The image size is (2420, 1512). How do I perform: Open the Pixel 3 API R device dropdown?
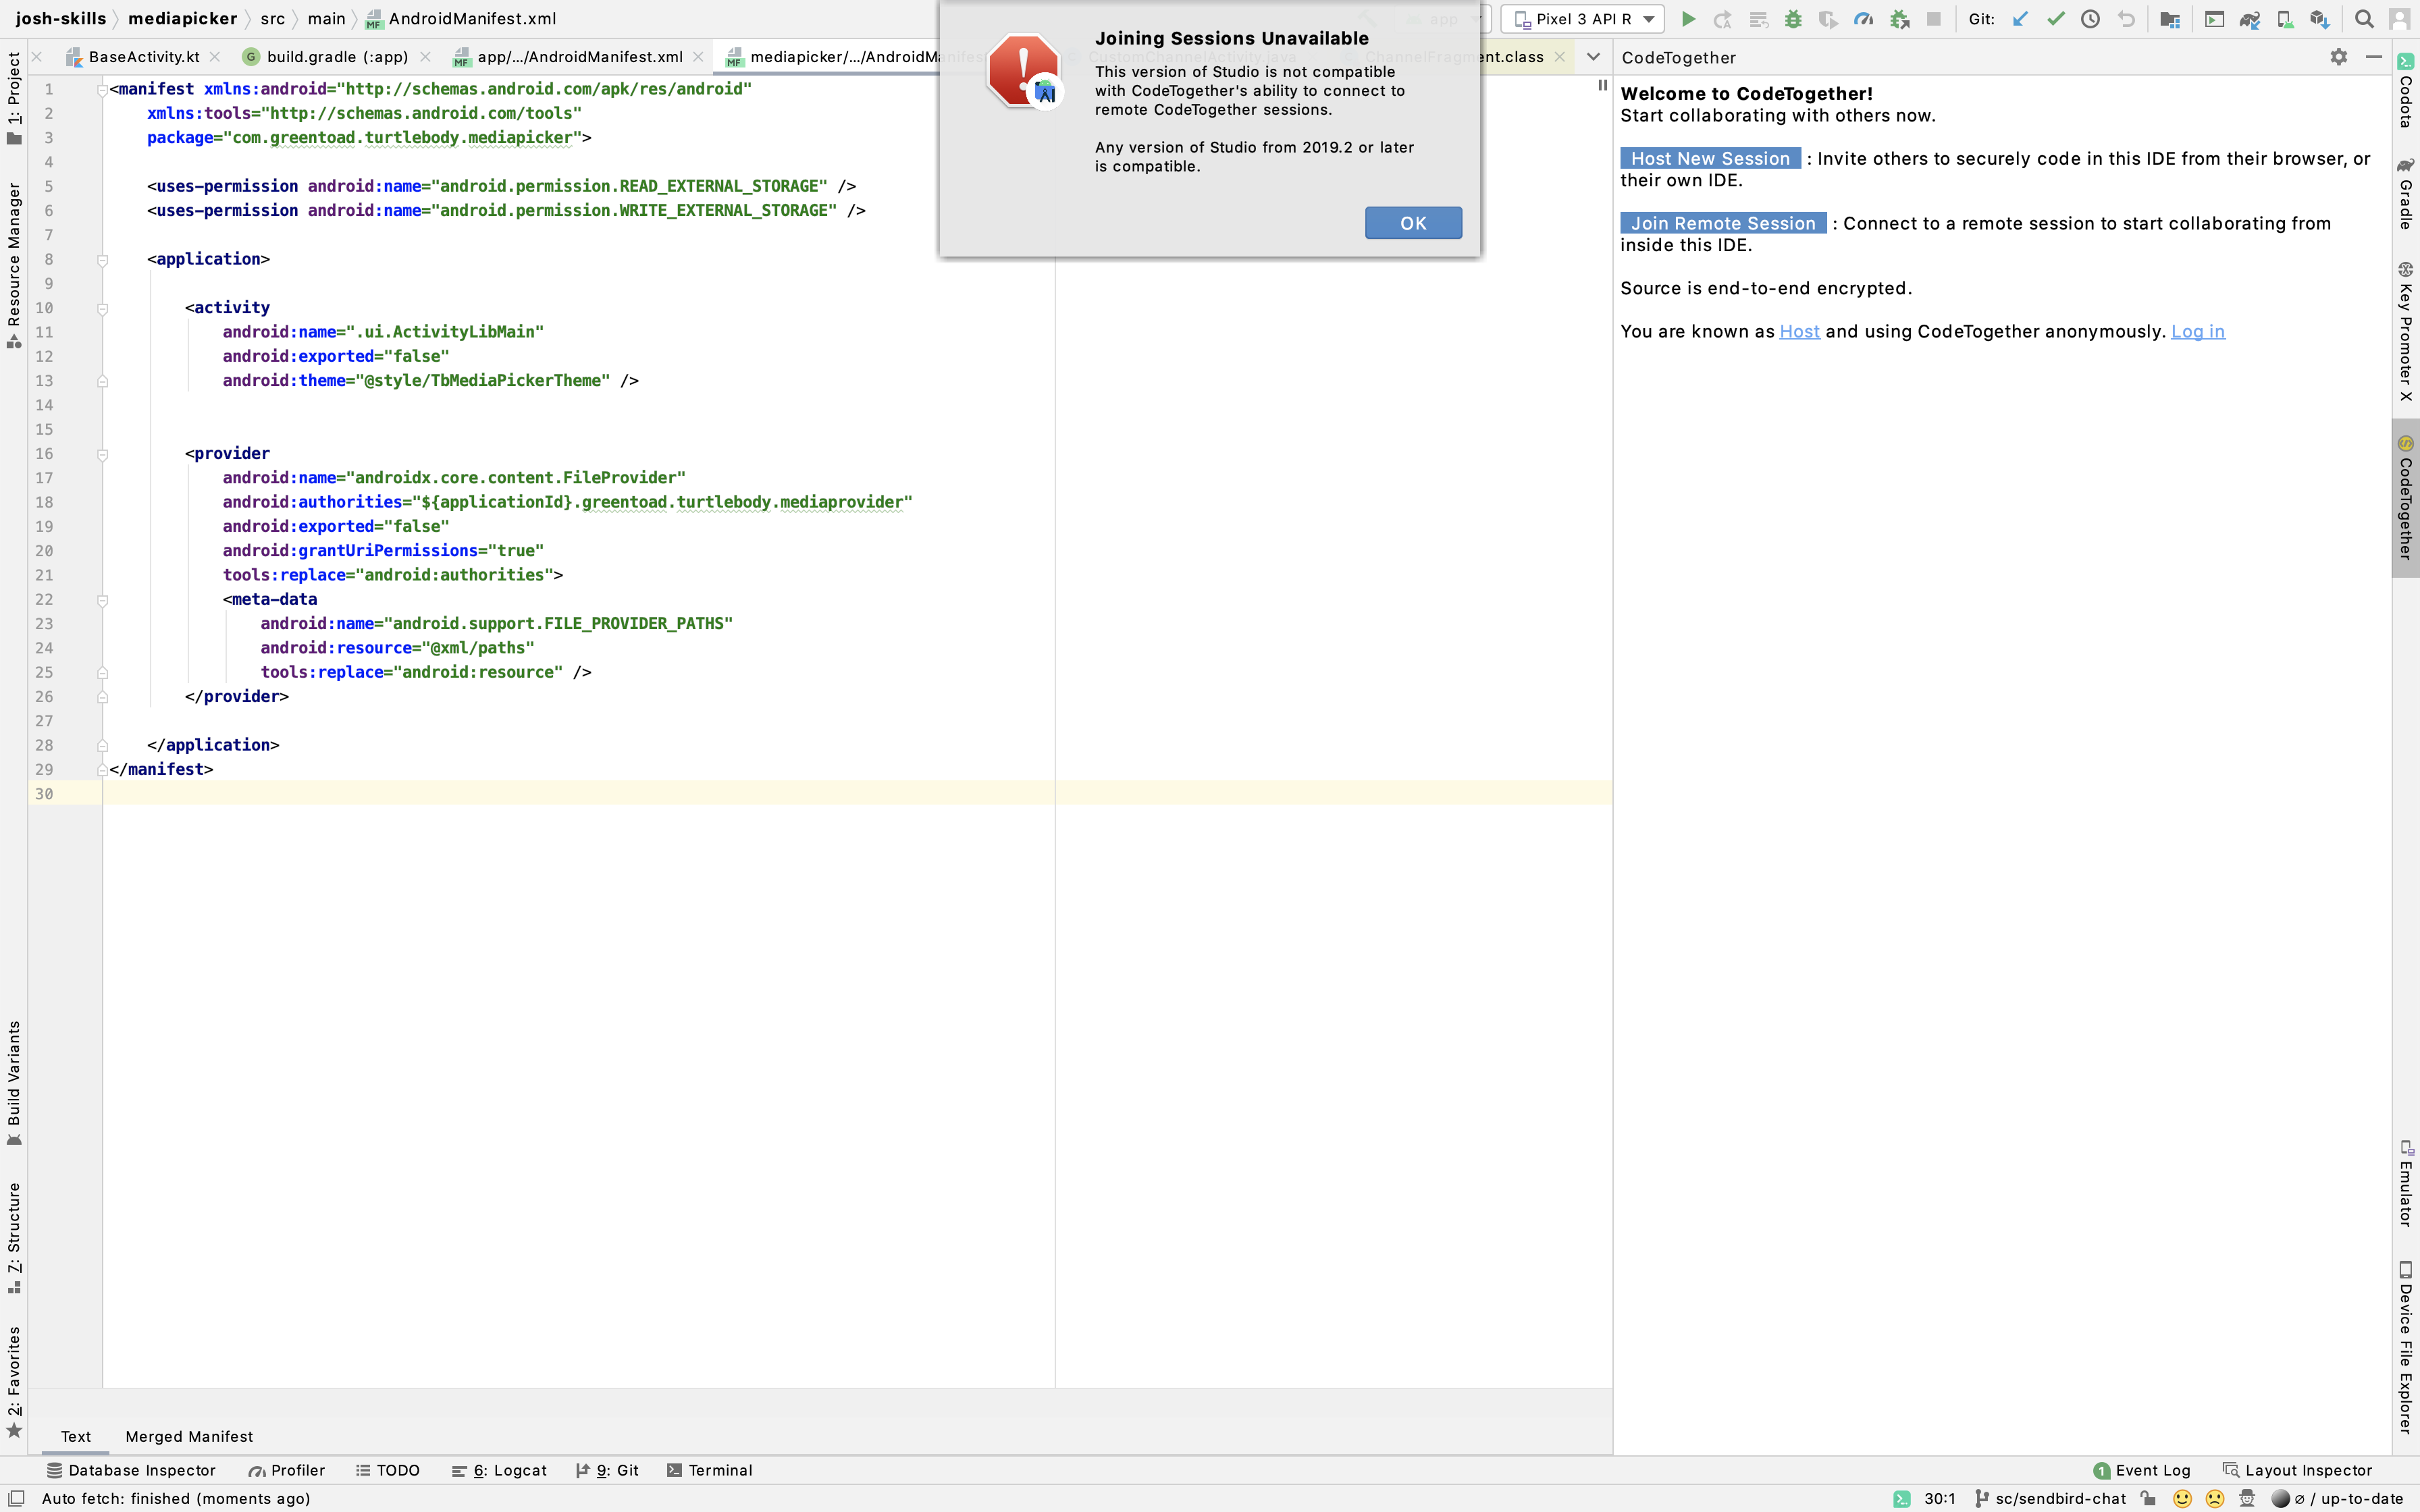(1583, 19)
